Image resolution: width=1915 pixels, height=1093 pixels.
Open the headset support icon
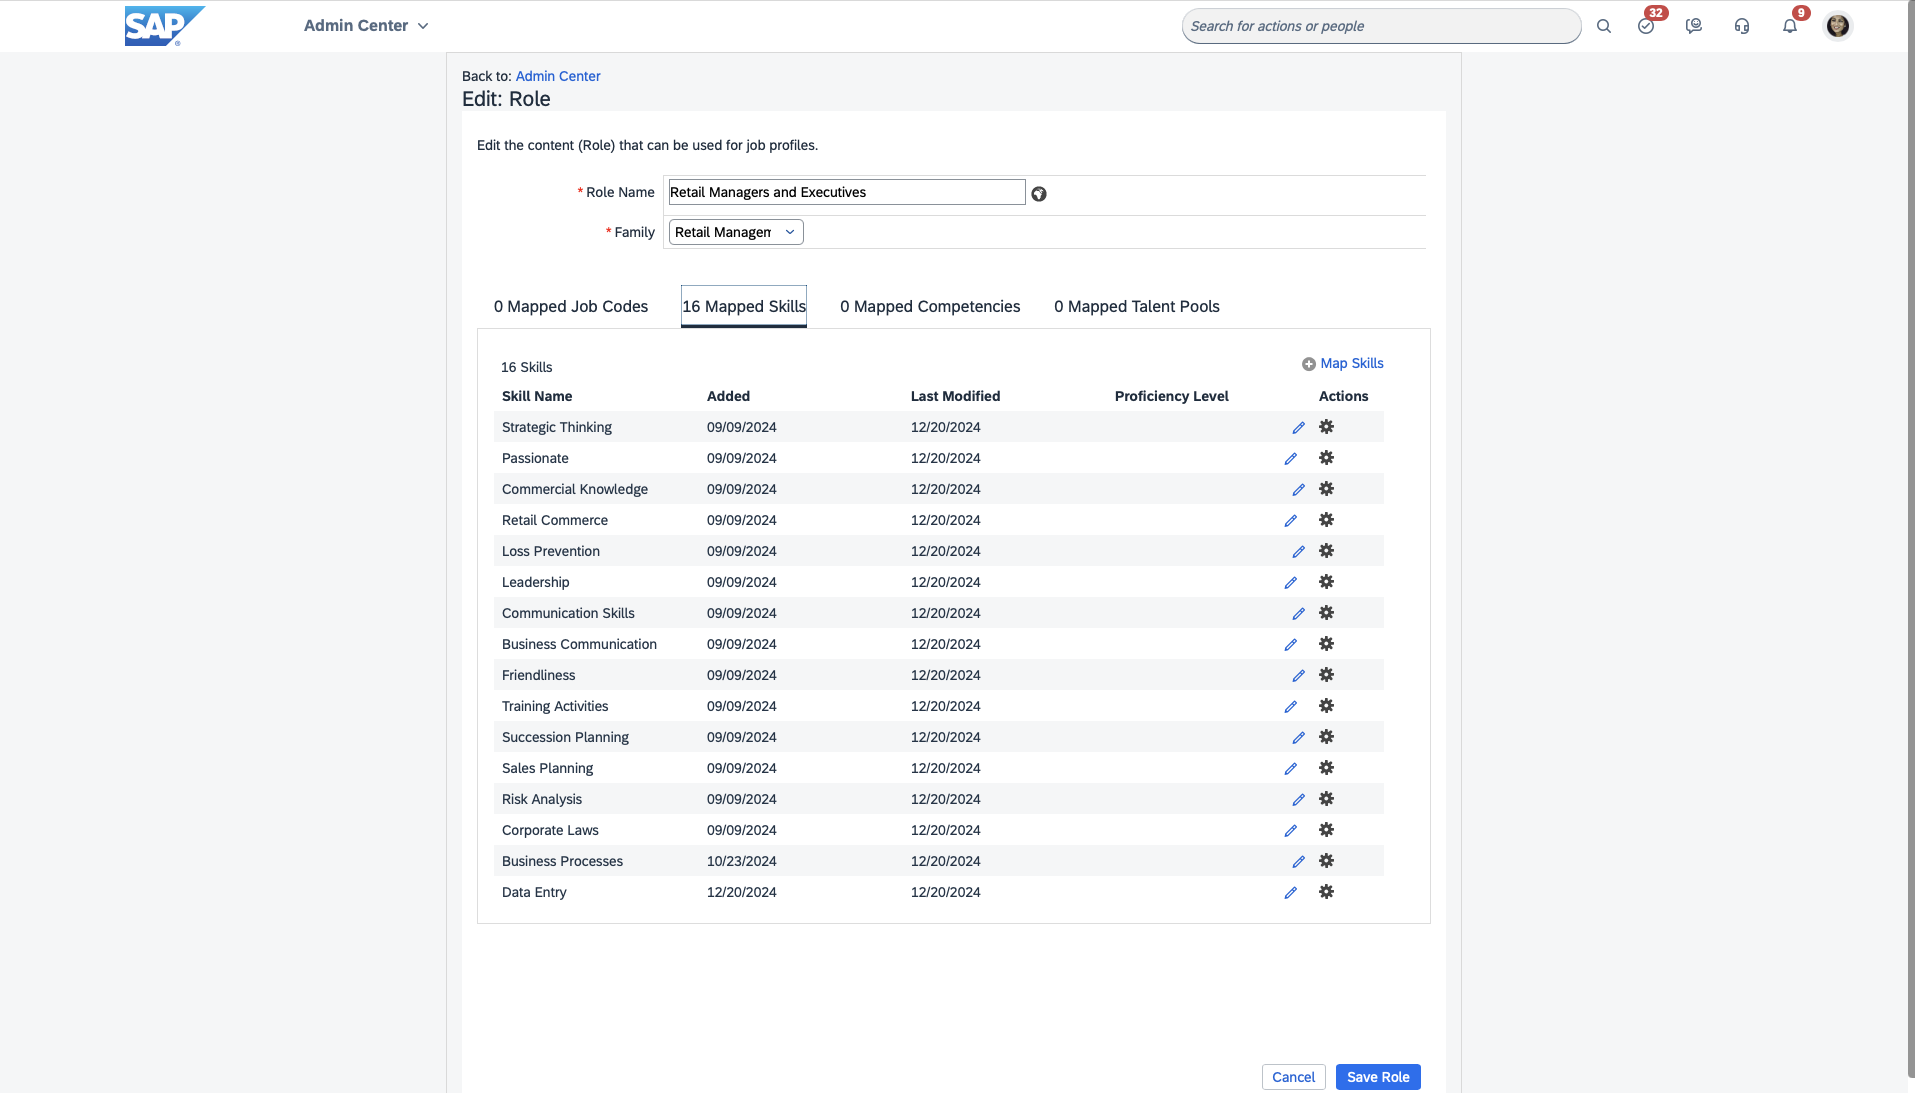[x=1741, y=26]
